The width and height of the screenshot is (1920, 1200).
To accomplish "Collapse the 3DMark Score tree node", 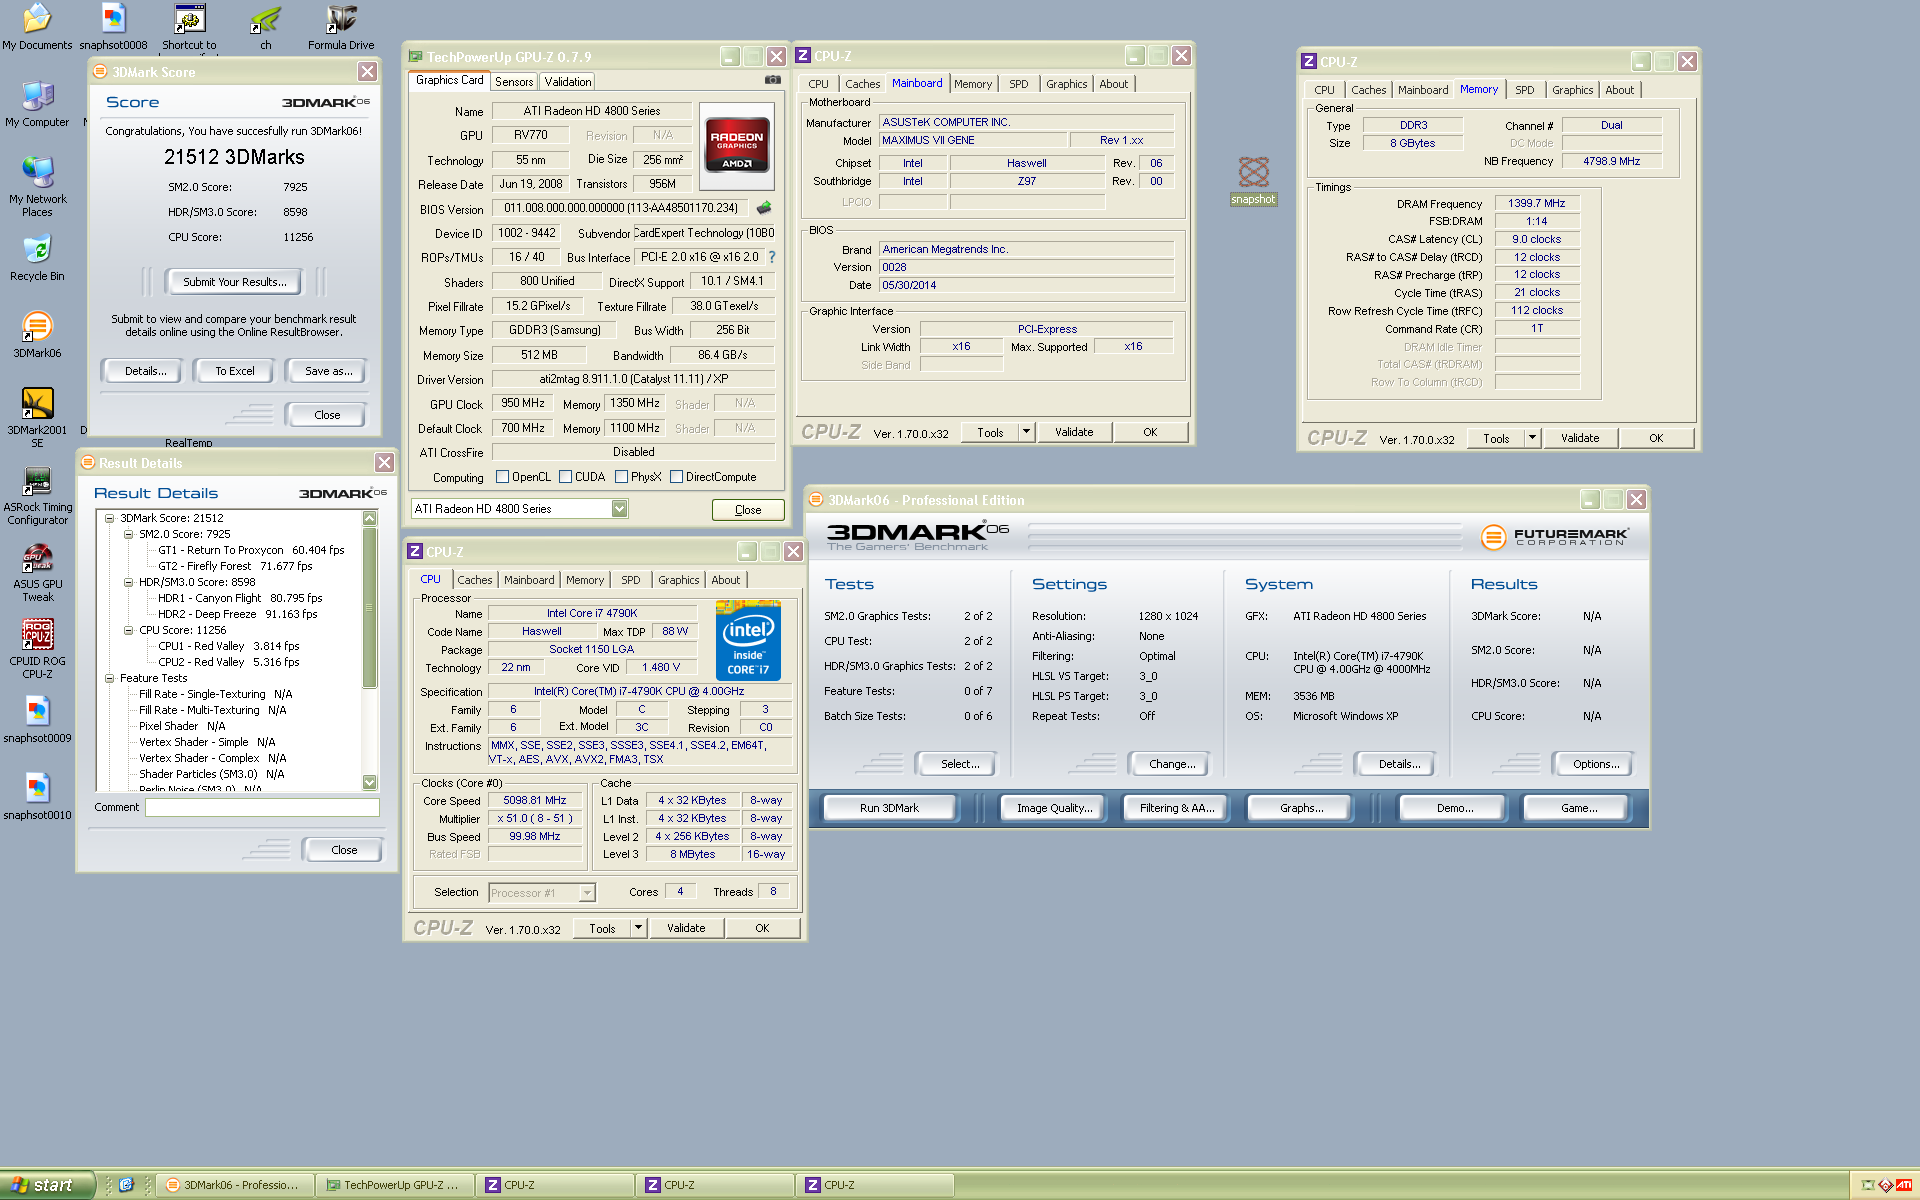I will click(x=110, y=518).
